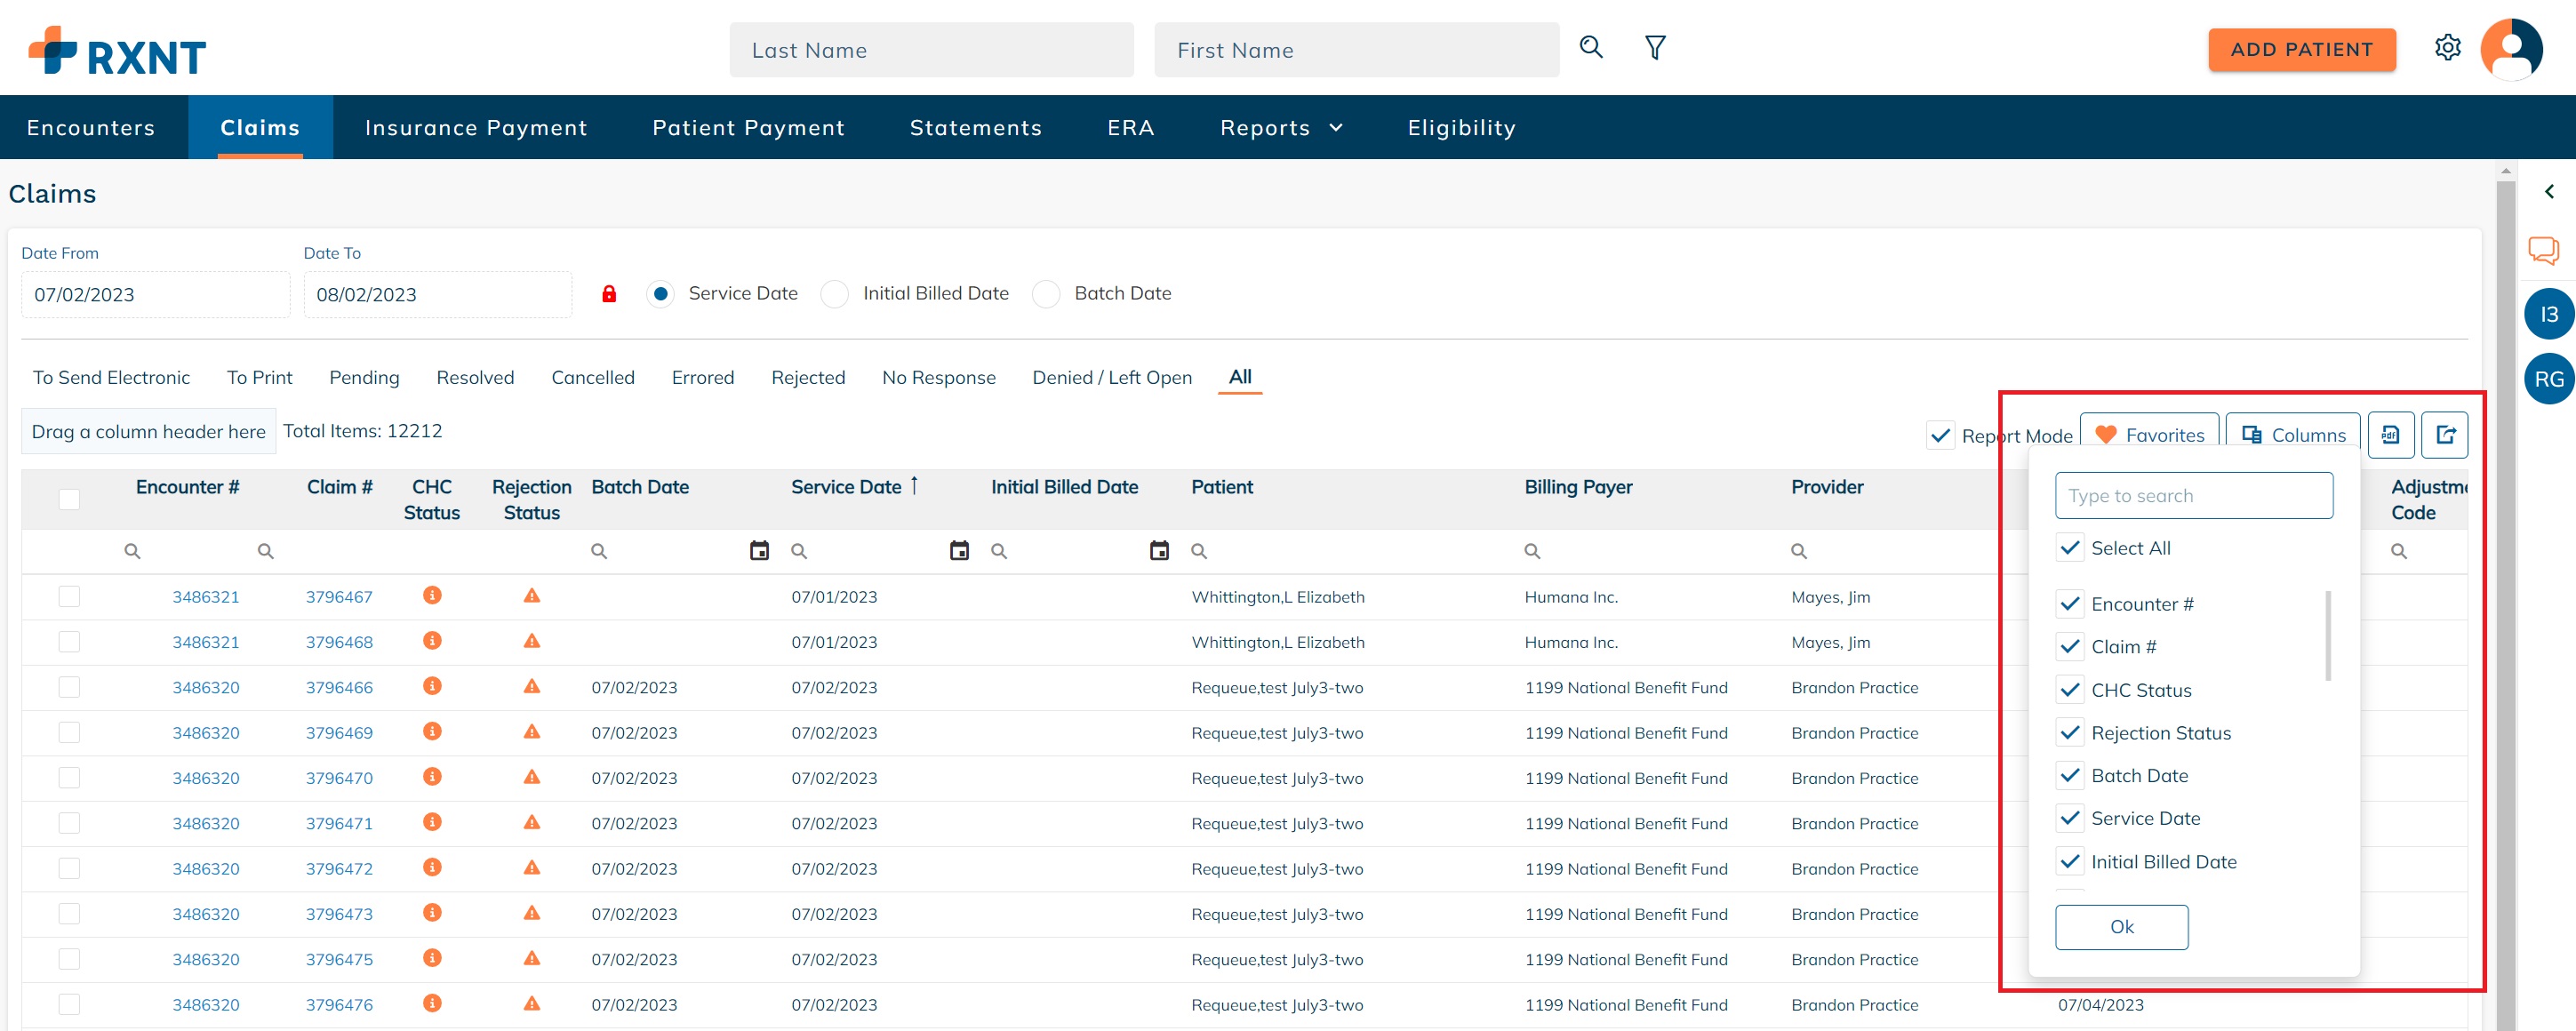Collapse the right sidebar chevron
Image resolution: width=2576 pixels, height=1031 pixels.
point(2548,191)
